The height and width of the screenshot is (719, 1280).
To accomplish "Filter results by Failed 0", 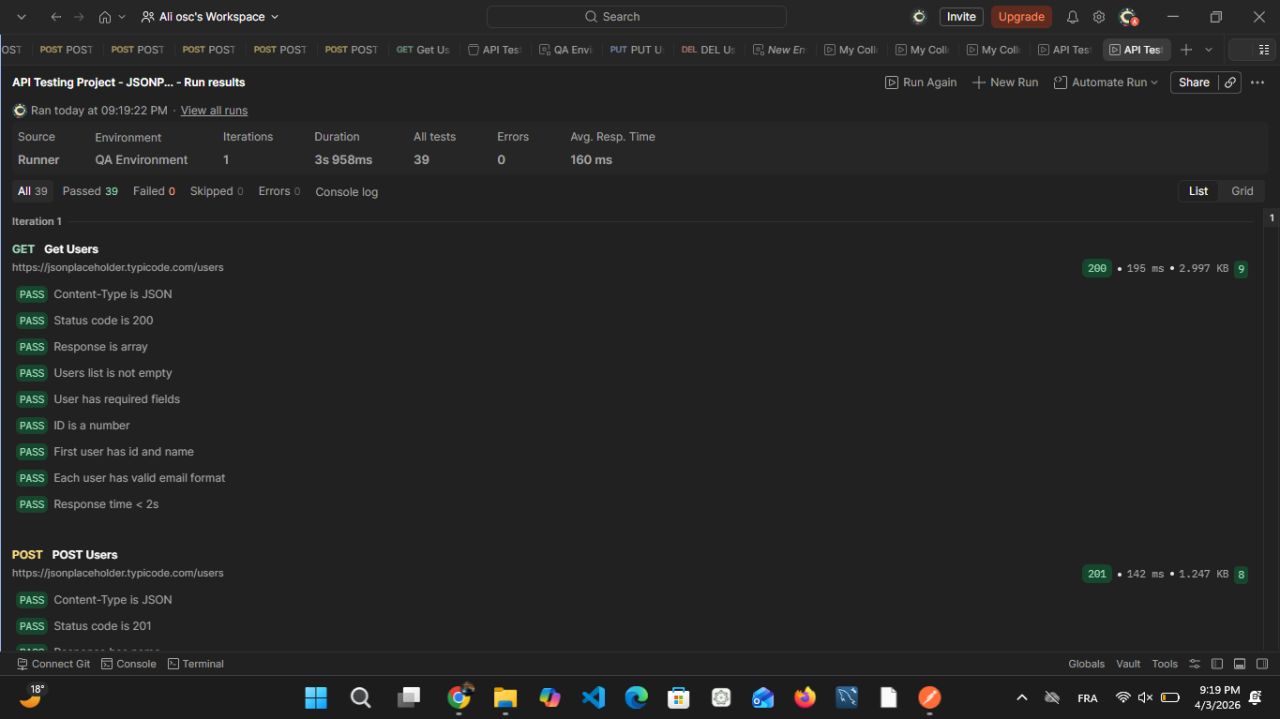I will tap(154, 191).
